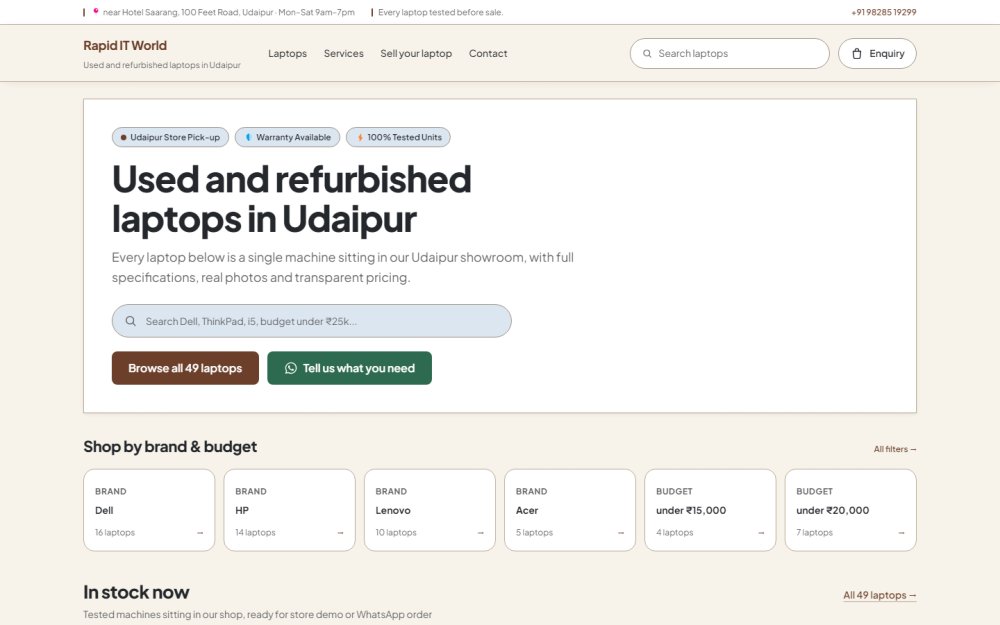Click the '10 laptops' count text
1000x625 pixels.
click(395, 533)
